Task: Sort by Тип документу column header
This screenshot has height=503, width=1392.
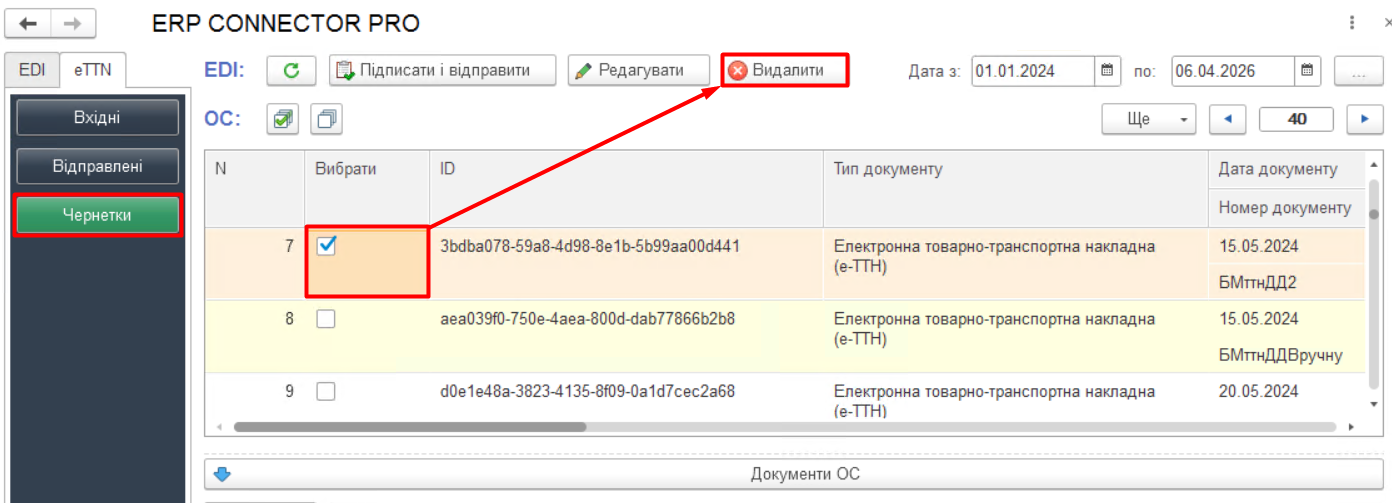Action: click(x=1015, y=189)
